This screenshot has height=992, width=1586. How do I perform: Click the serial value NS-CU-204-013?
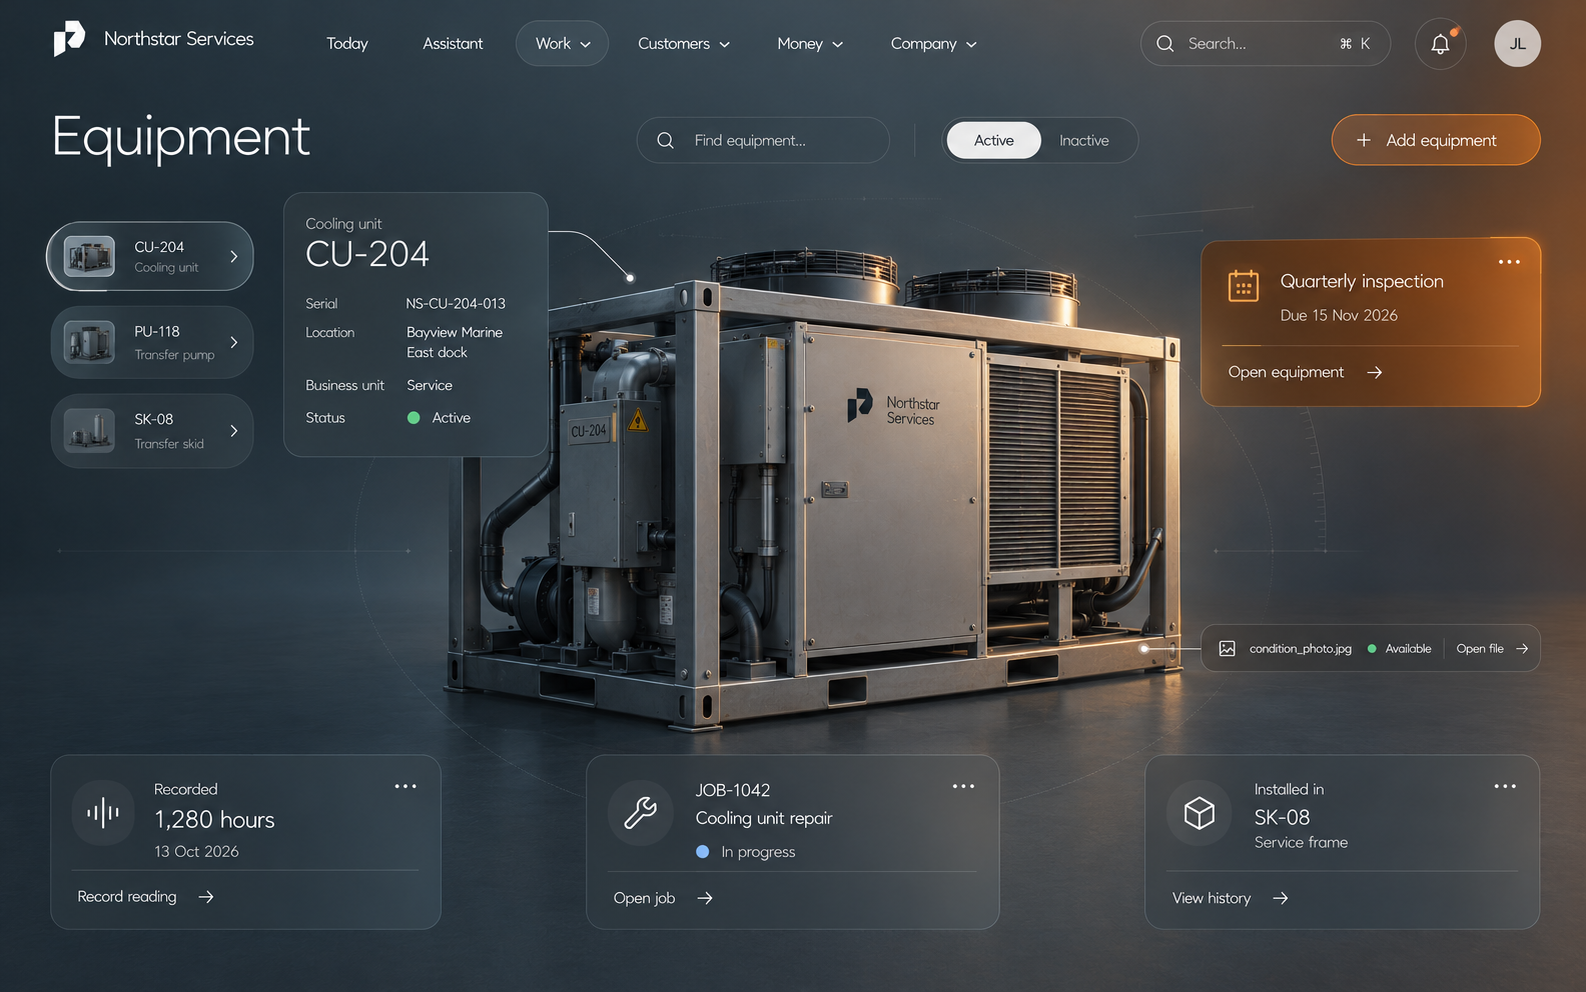click(456, 303)
